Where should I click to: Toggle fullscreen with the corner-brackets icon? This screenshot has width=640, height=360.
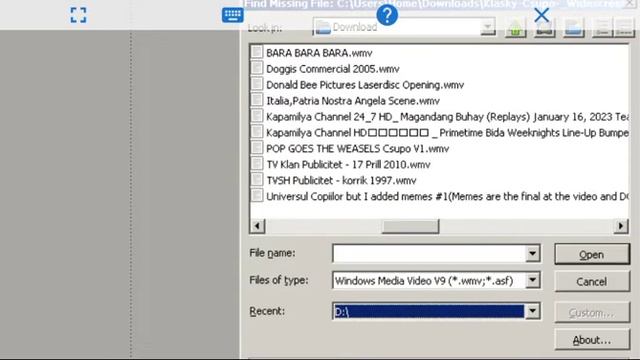pyautogui.click(x=78, y=15)
